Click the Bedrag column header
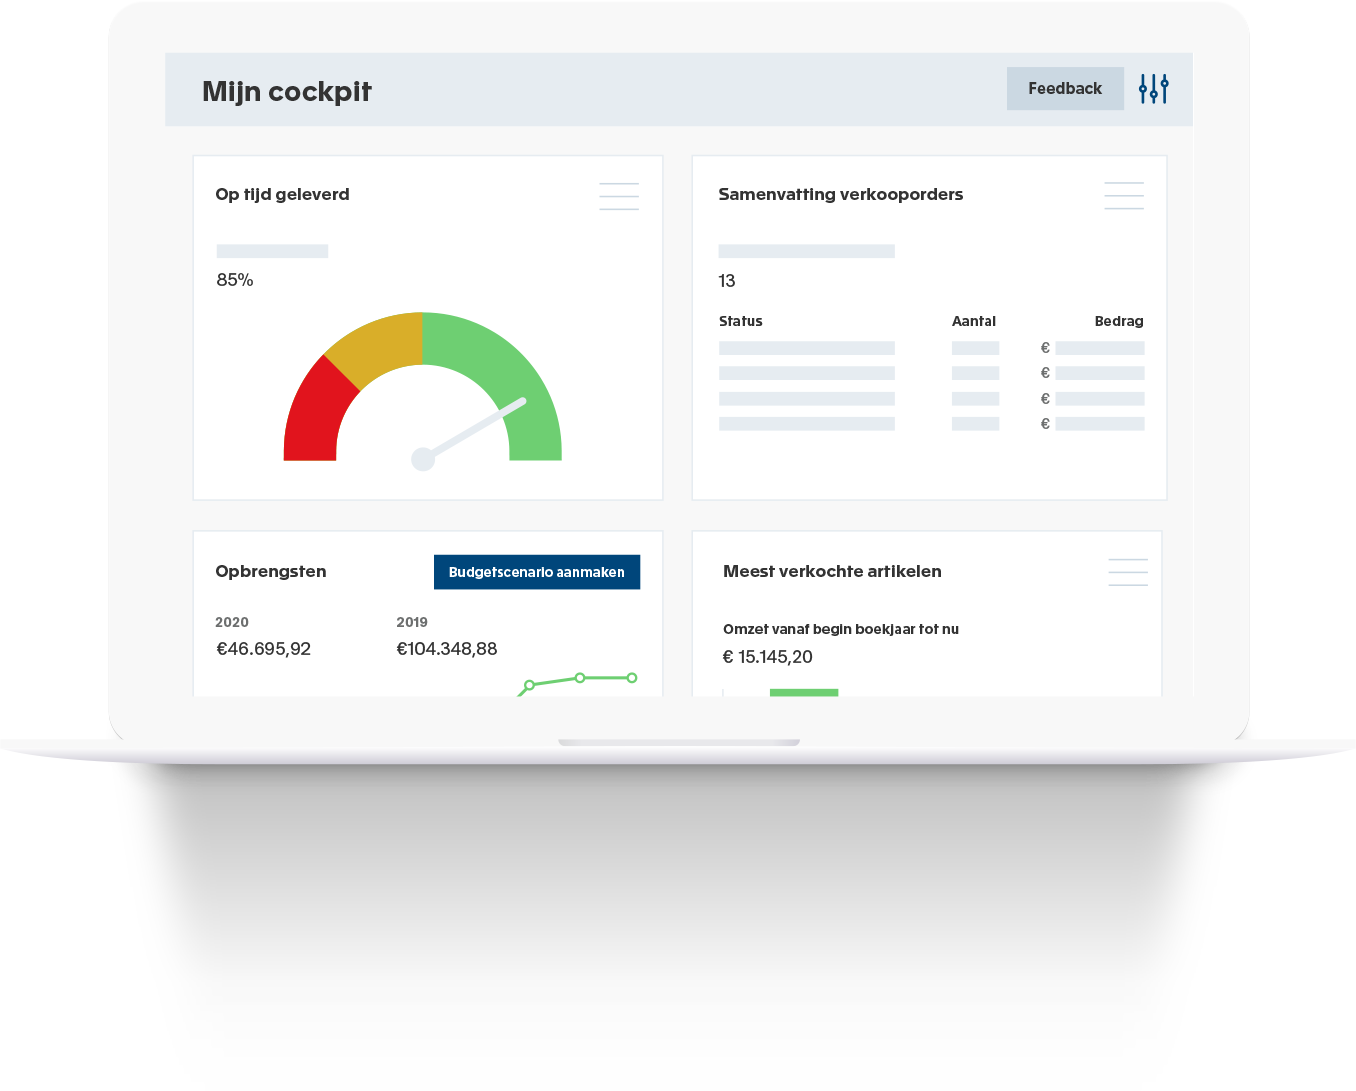The width and height of the screenshot is (1356, 1091). [x=1119, y=321]
